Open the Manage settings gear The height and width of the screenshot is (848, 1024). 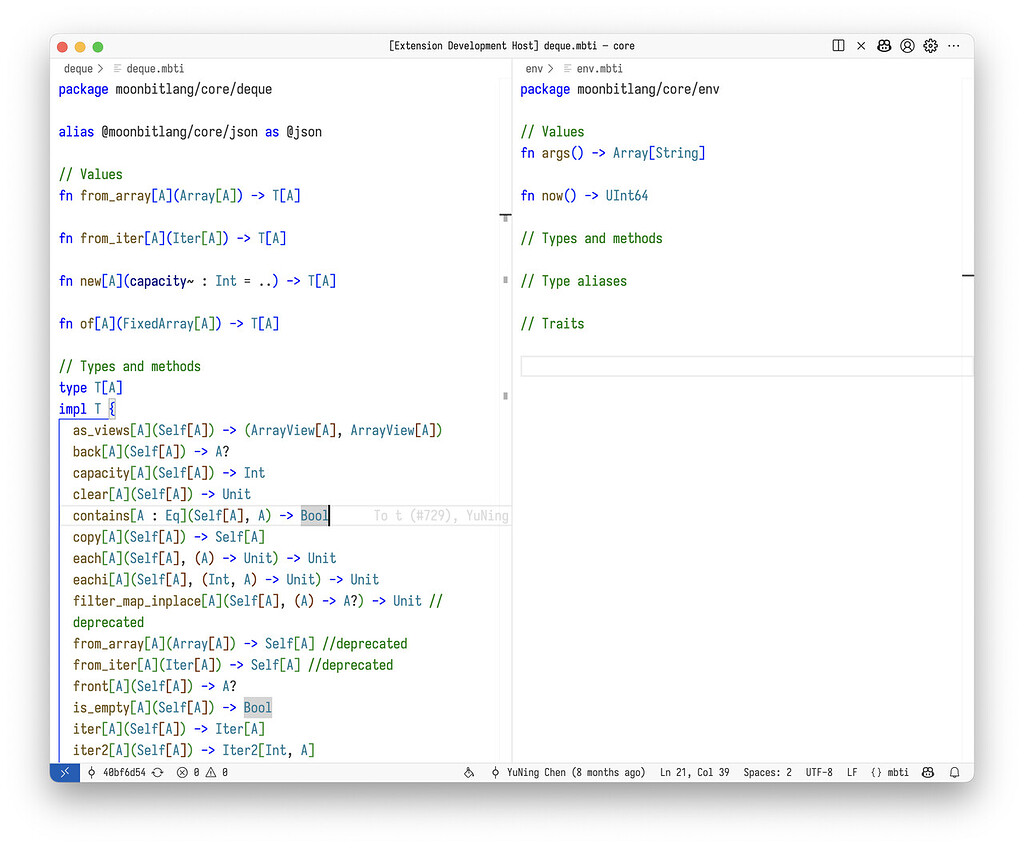931,46
